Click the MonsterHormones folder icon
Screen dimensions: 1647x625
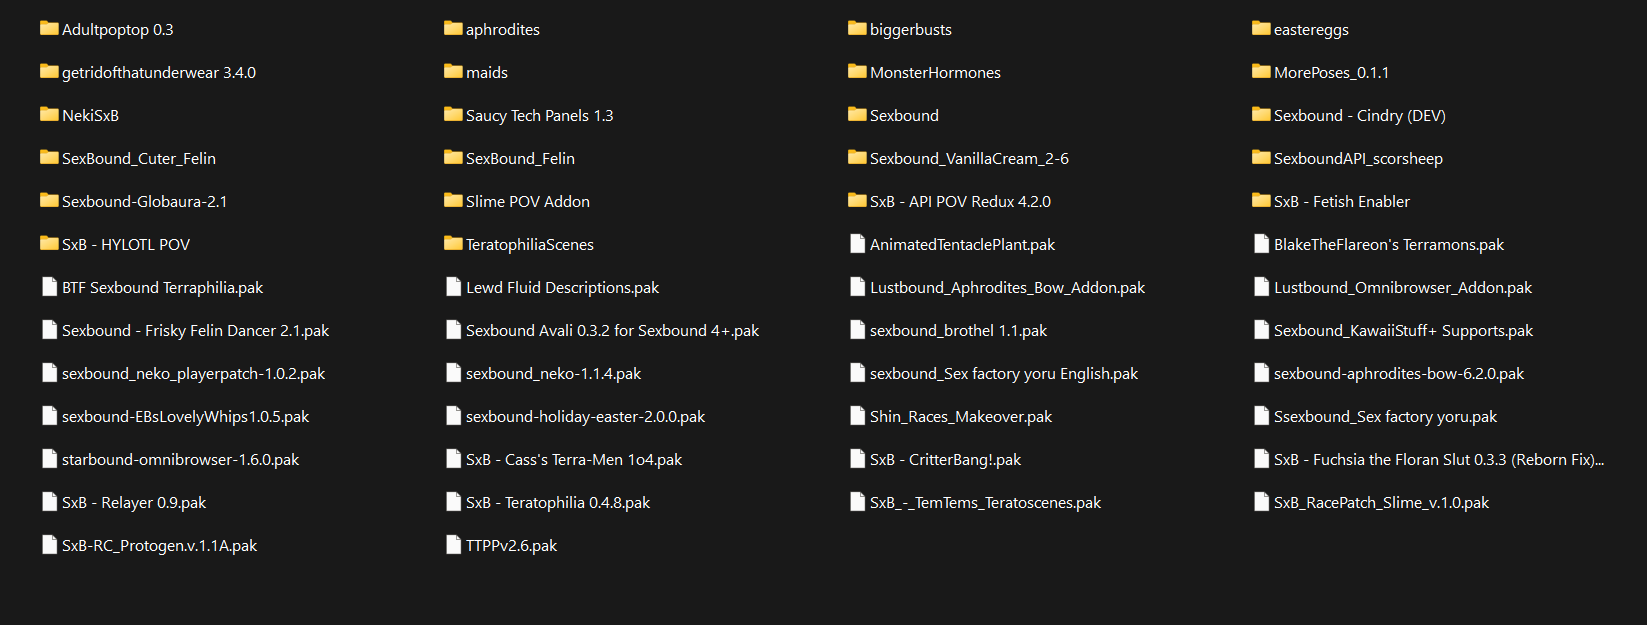point(857,71)
